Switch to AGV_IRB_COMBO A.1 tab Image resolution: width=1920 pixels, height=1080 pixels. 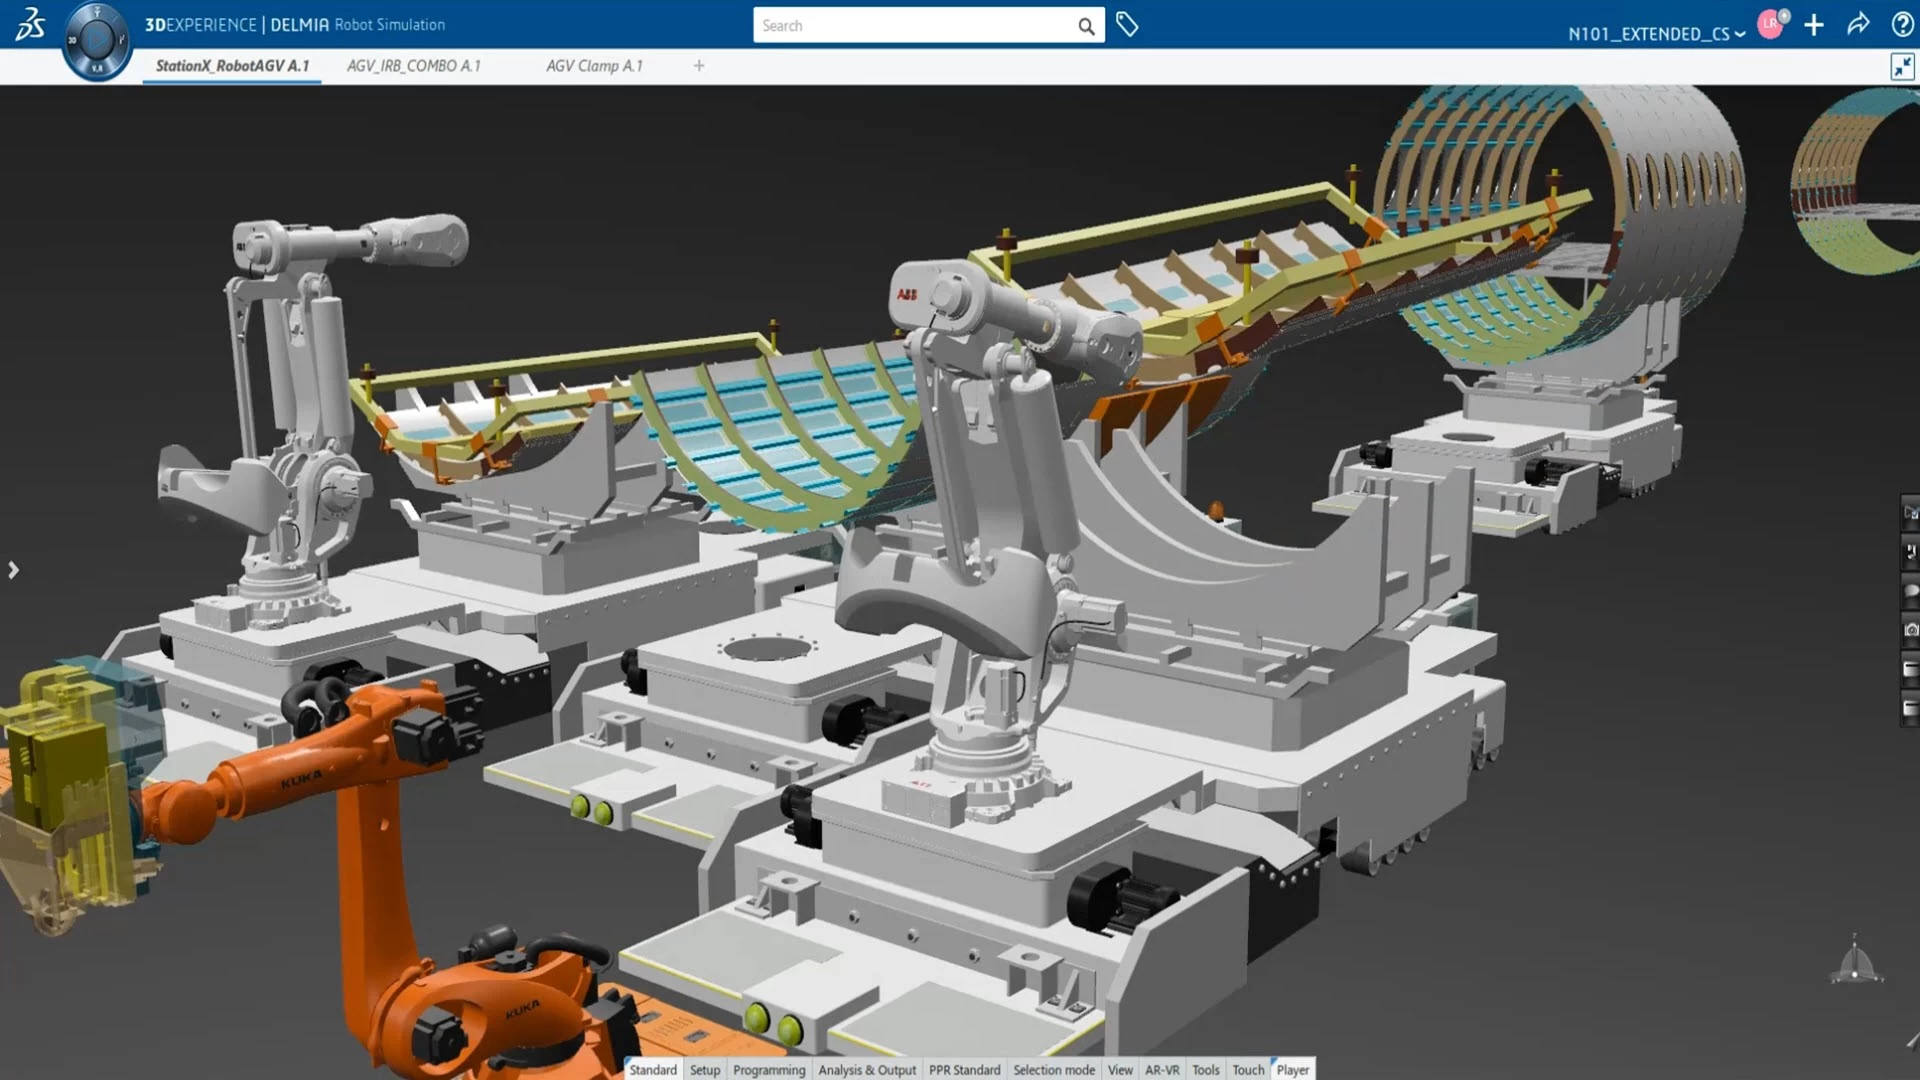[x=413, y=66]
